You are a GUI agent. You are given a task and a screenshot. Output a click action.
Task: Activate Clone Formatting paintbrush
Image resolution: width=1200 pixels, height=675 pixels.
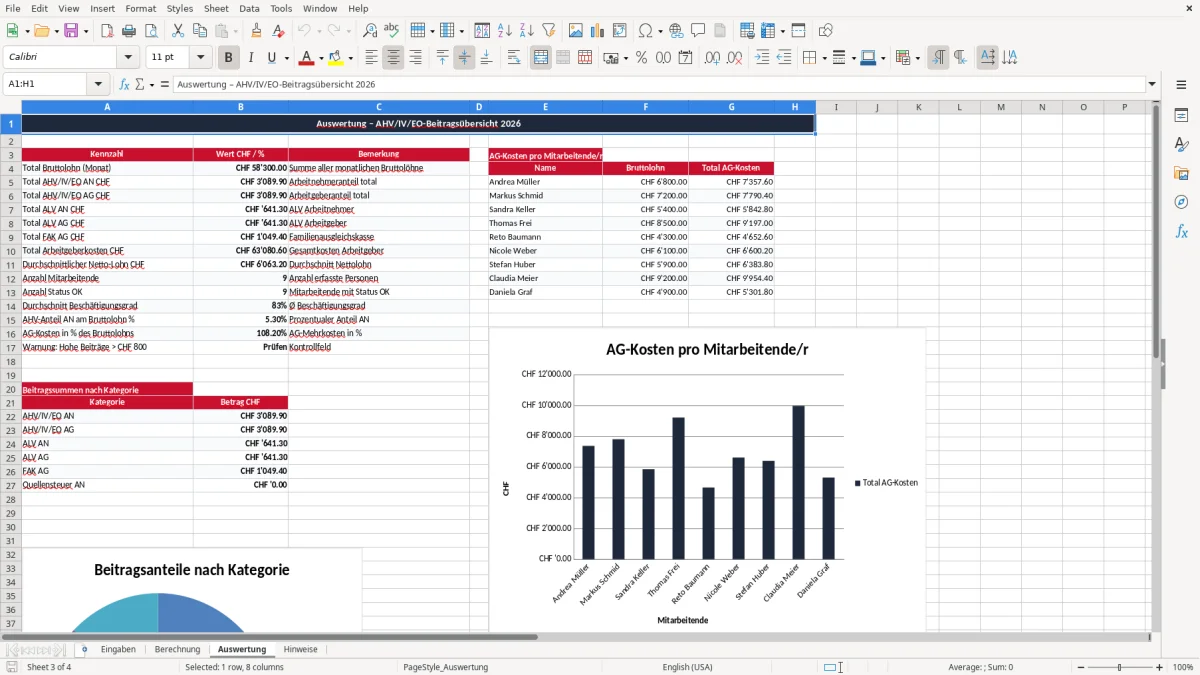[256, 31]
